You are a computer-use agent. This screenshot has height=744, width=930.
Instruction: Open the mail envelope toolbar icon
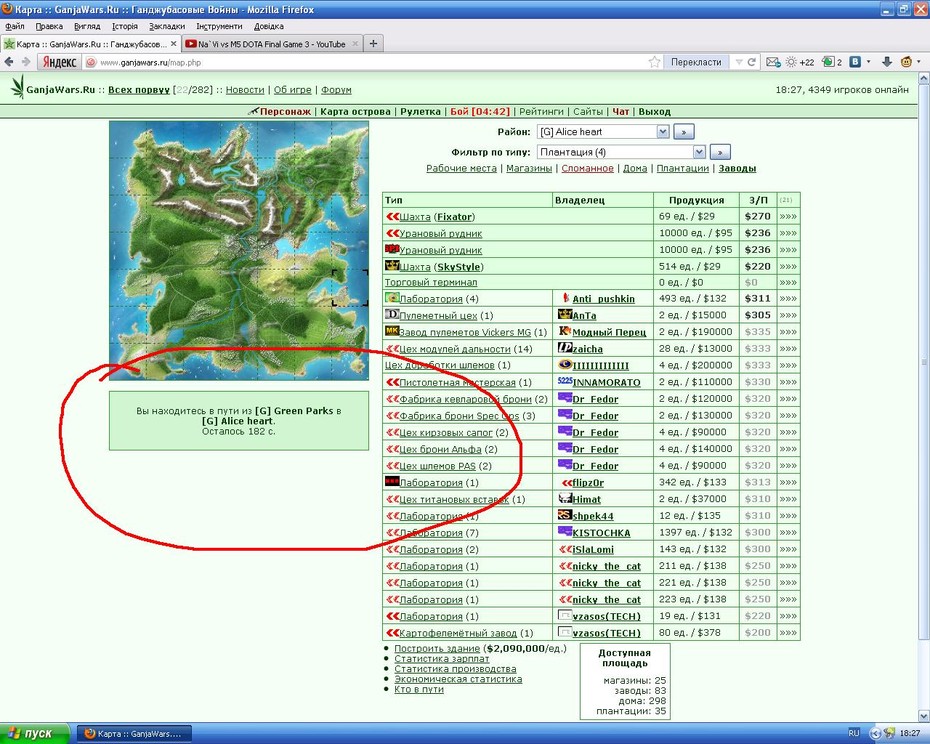(773, 62)
